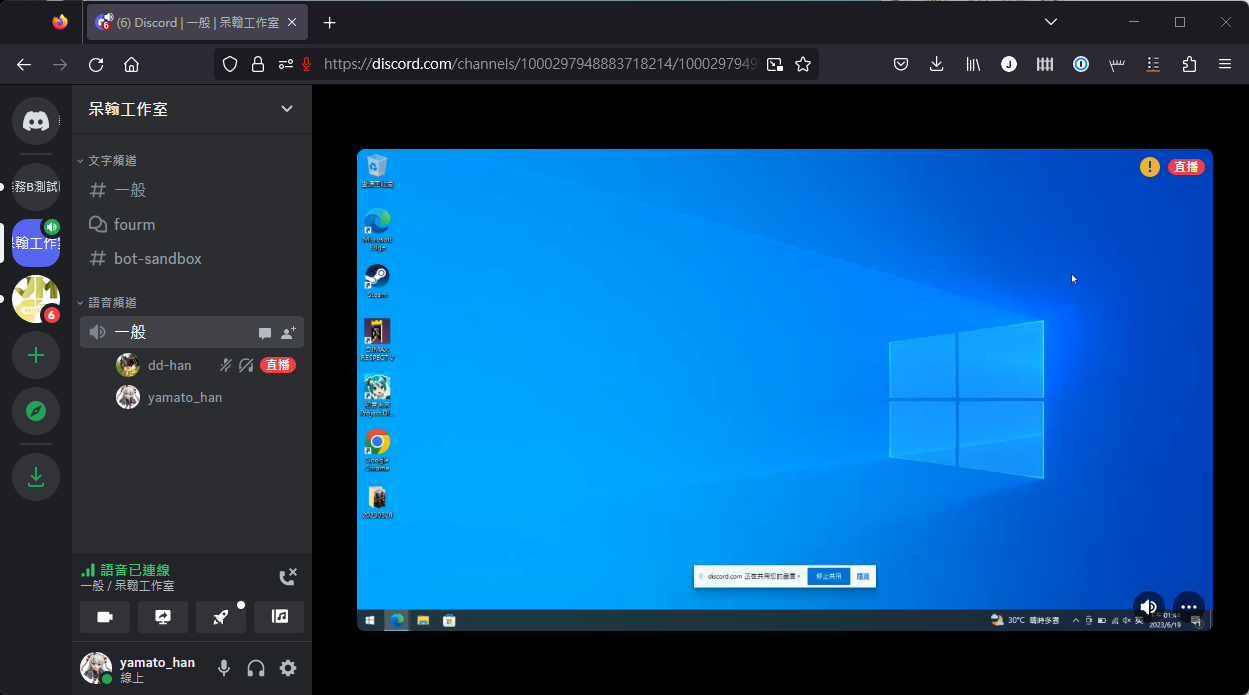Collapse the 語音頻道 category
Screen dimensions: 1249x695
110,302
